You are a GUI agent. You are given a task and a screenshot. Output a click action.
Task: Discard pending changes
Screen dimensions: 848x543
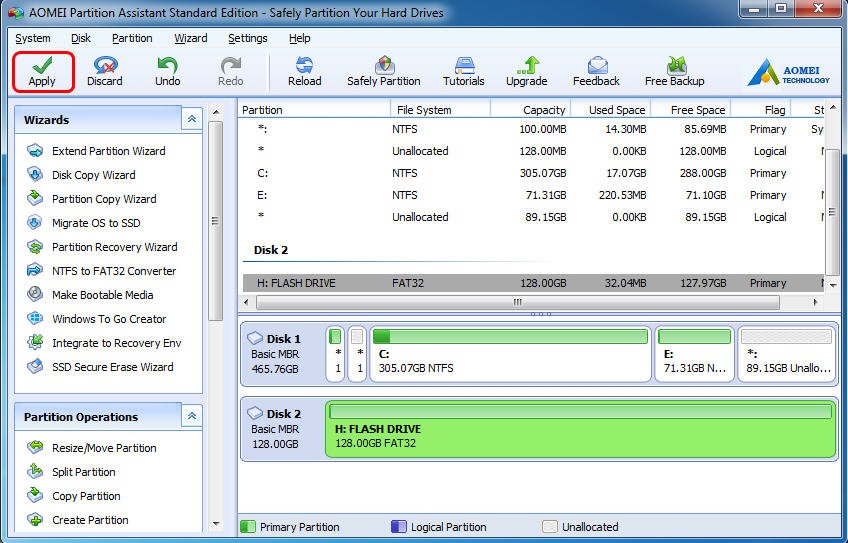pyautogui.click(x=105, y=72)
